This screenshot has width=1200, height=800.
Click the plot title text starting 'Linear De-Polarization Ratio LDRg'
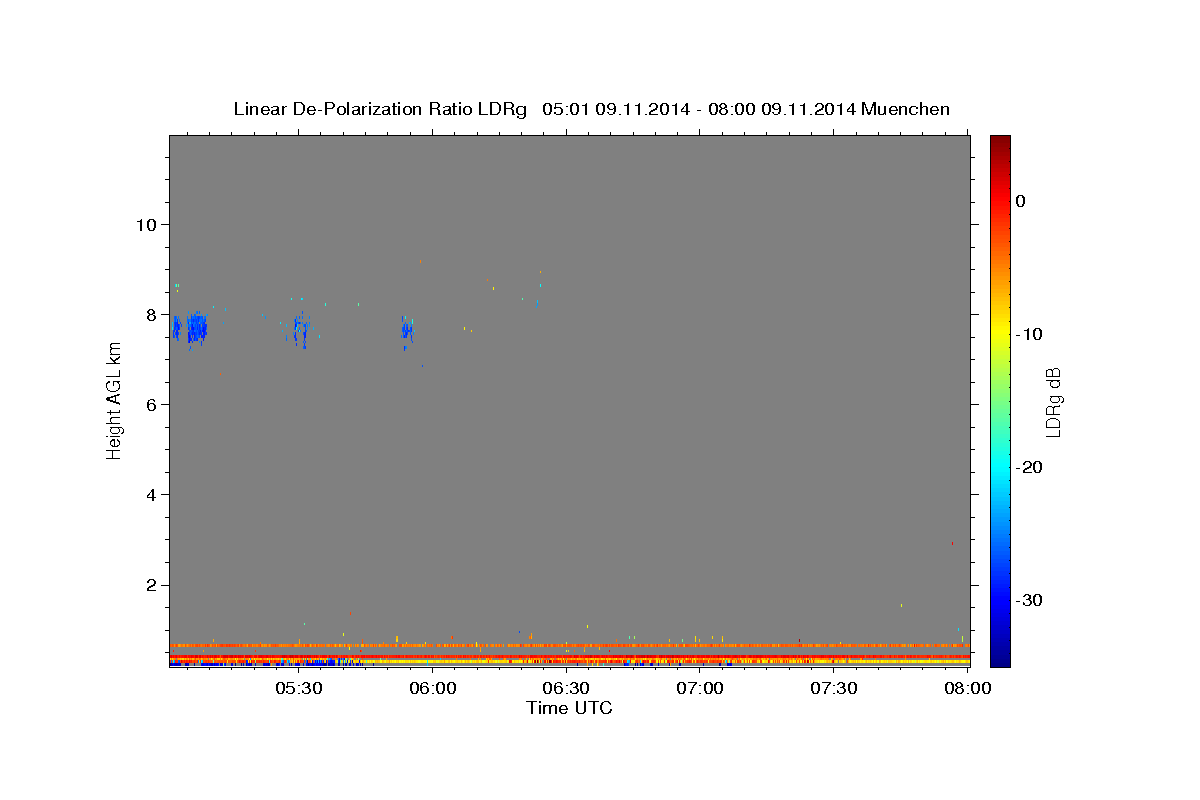591,109
